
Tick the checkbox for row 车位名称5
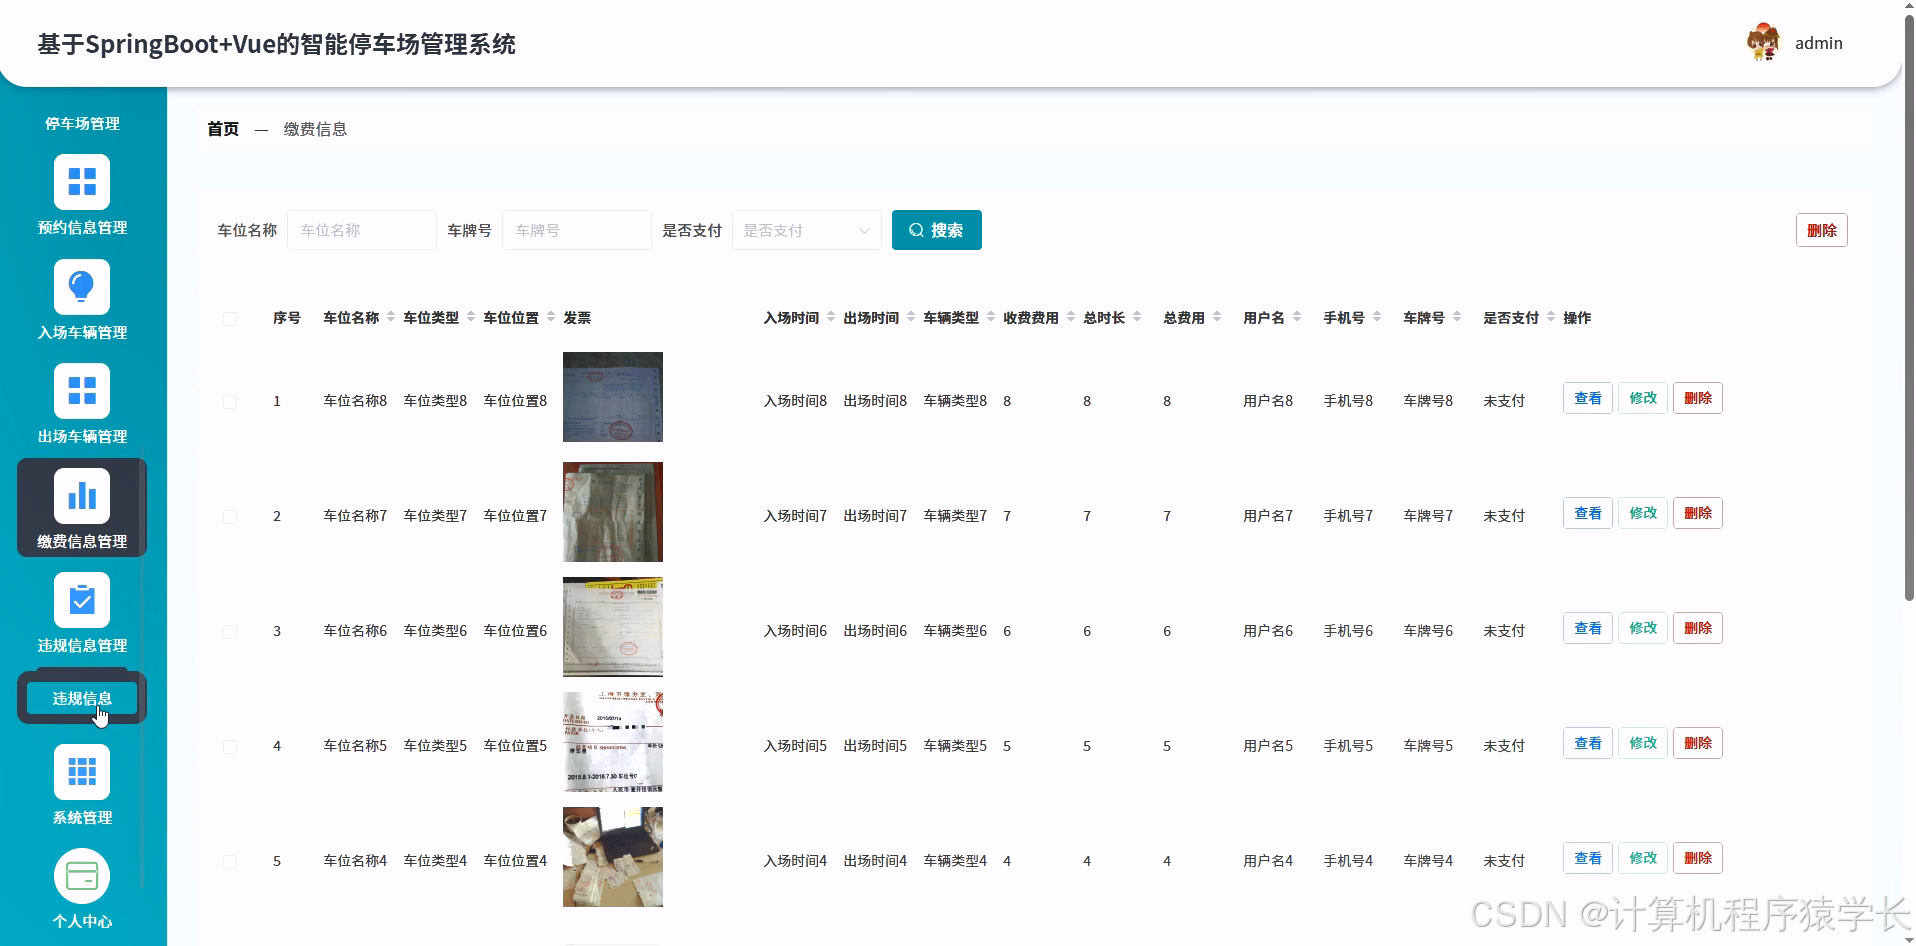click(230, 746)
